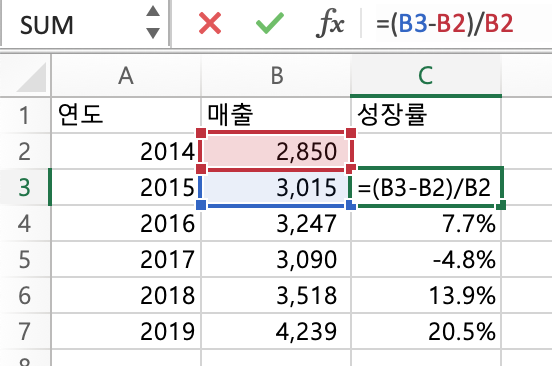Click the sales cell 3,247
This screenshot has height=366, width=552.
point(276,223)
